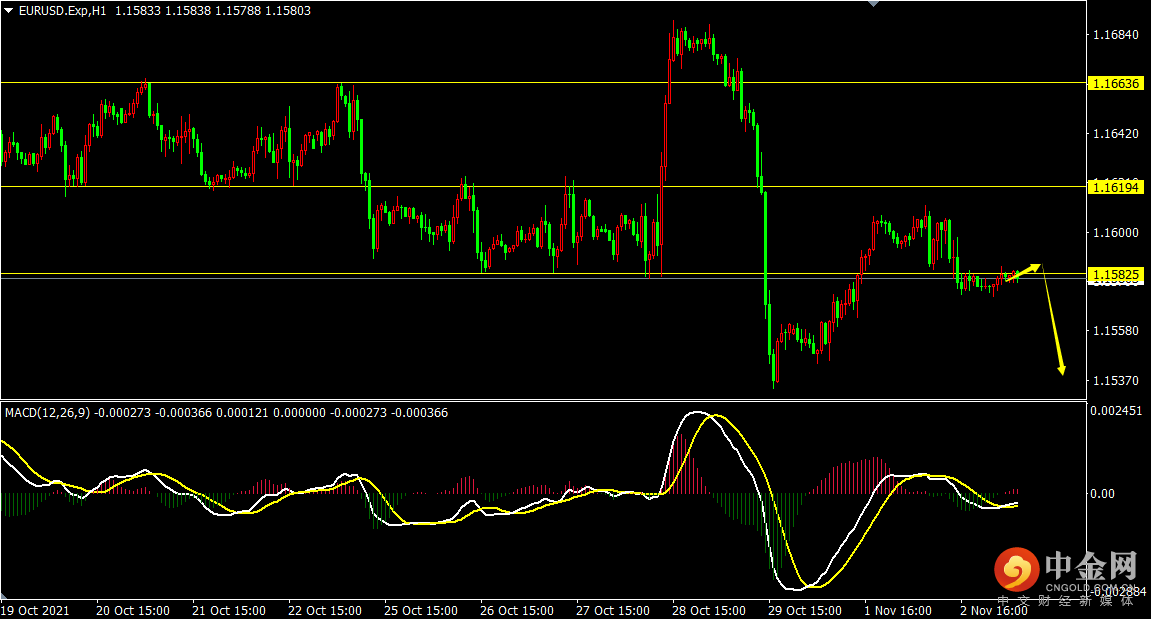This screenshot has width=1151, height=619.
Task: Click 1.16420 on the price axis
Action: pos(1116,134)
